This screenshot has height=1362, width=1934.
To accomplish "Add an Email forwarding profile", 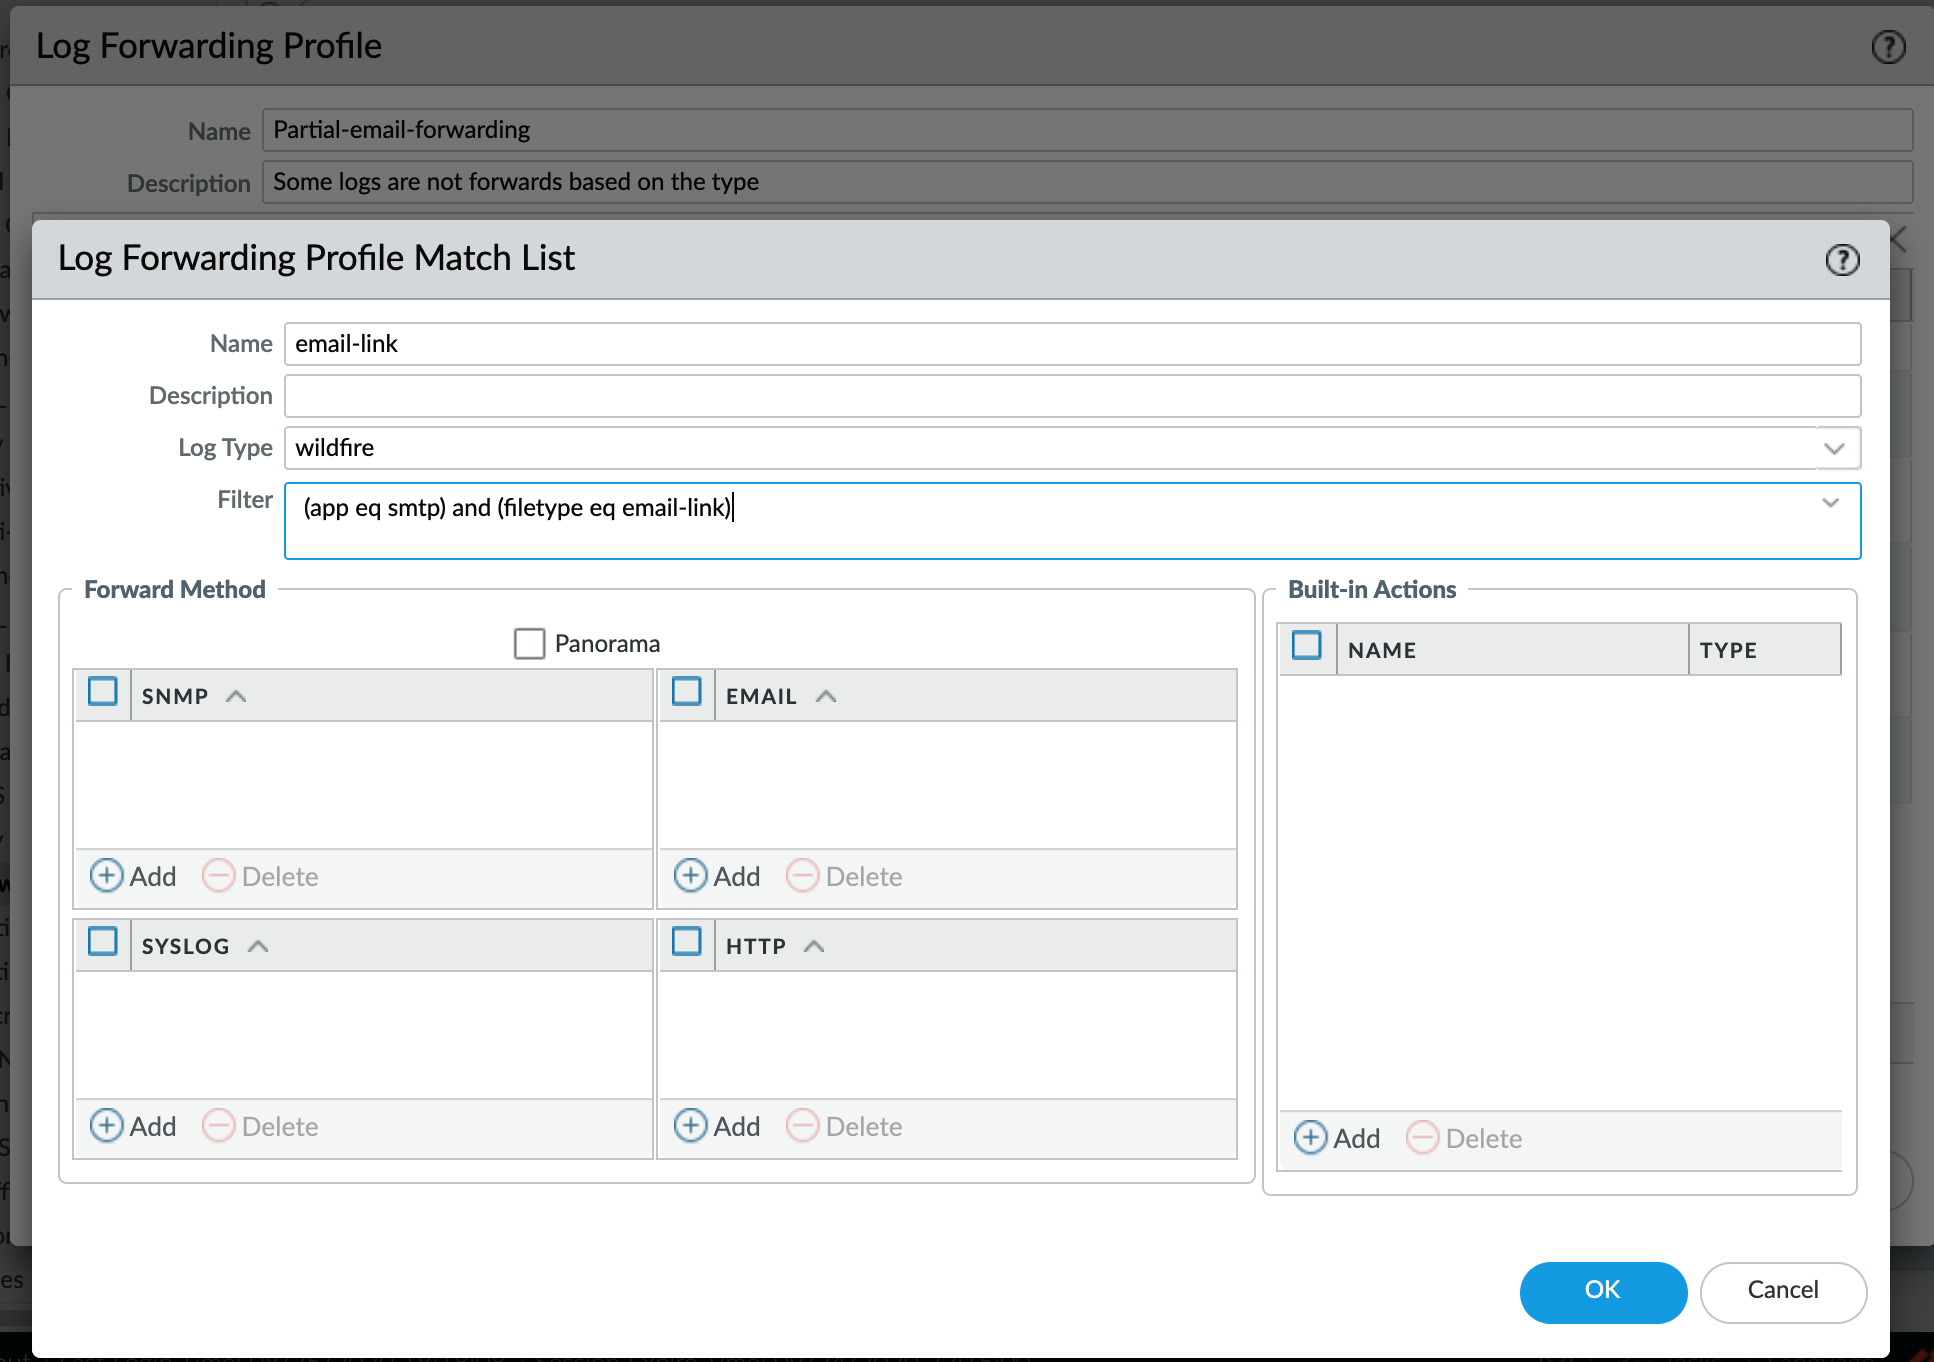I will (717, 876).
